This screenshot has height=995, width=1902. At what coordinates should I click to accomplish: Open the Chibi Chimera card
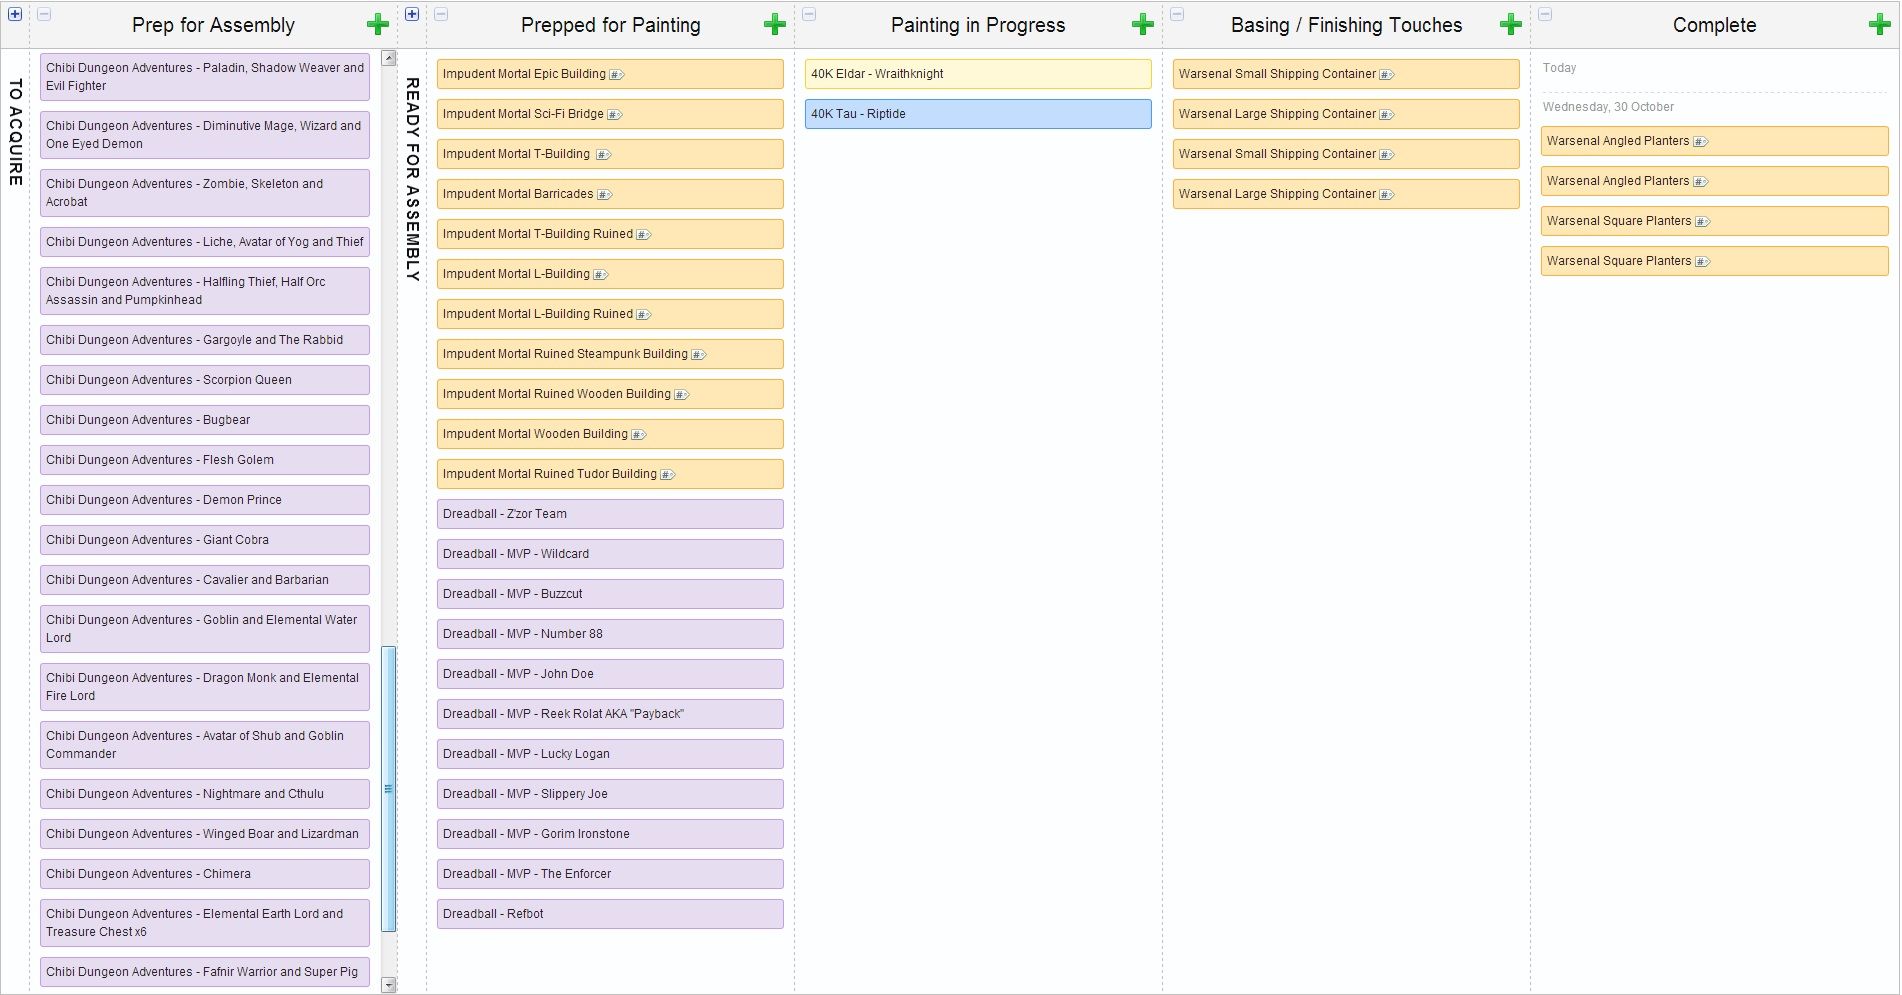(x=205, y=874)
